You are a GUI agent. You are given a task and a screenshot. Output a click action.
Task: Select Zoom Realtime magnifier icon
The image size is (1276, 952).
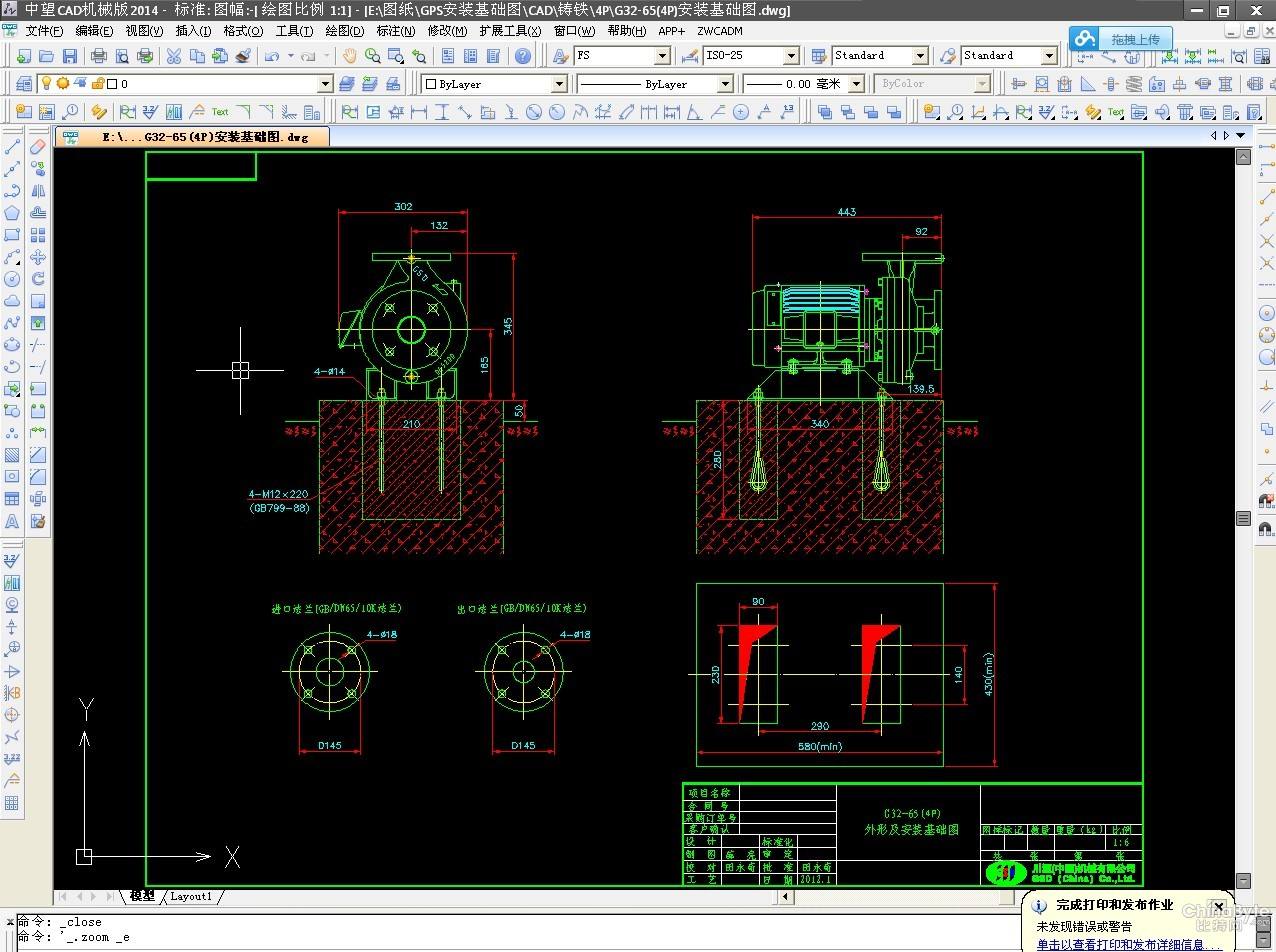pyautogui.click(x=373, y=56)
